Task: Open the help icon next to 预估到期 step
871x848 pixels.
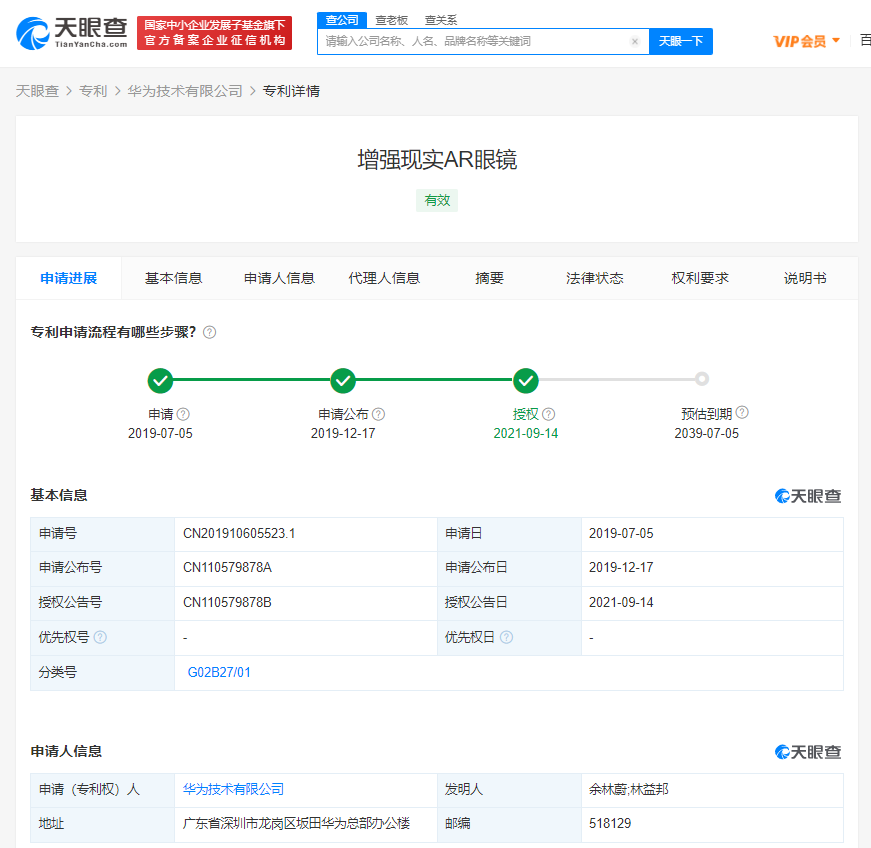Action: [x=742, y=413]
